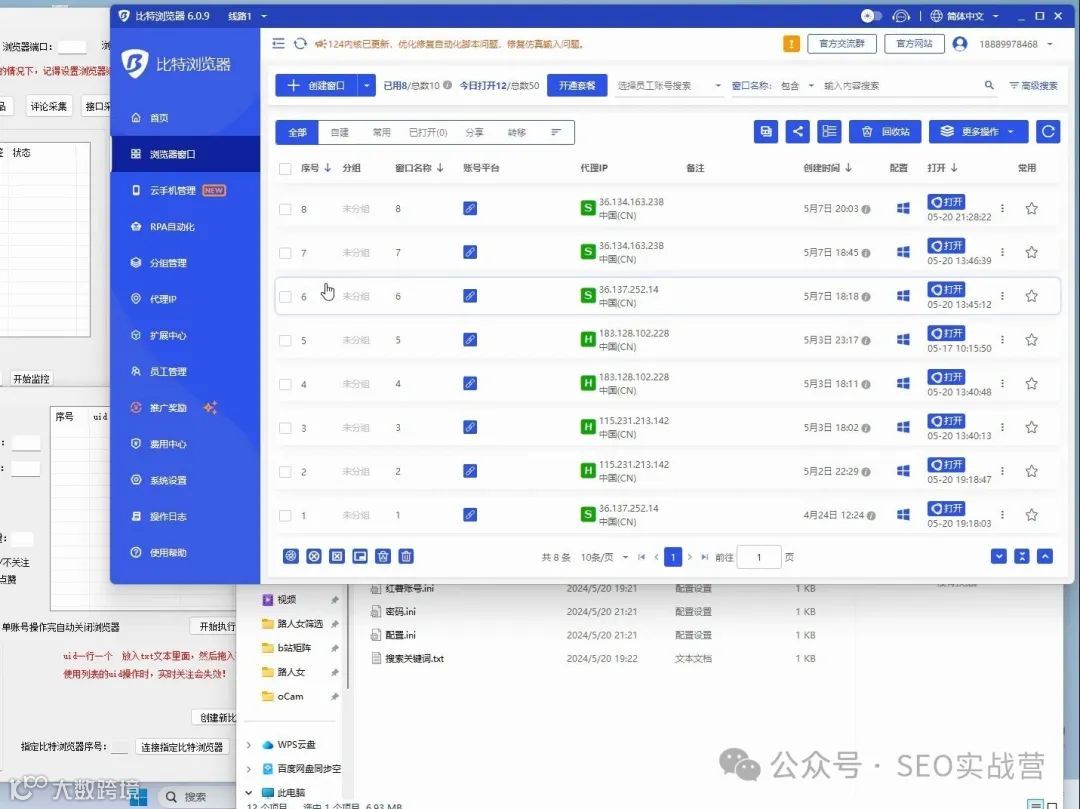Click the scroll-to-top arrow button
Screen dimensions: 1080x809
[1045, 556]
